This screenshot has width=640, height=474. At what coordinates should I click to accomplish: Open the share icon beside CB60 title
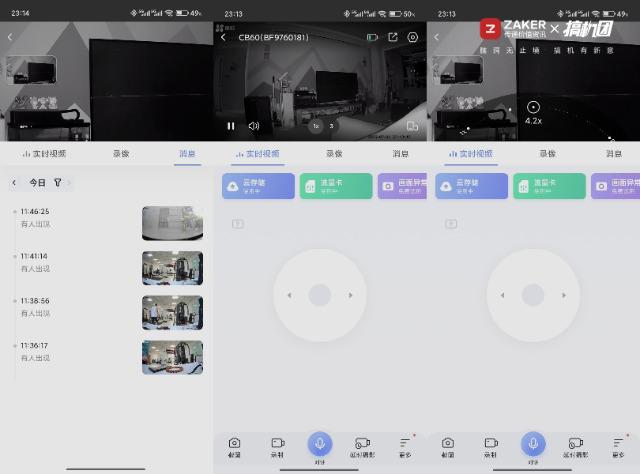(393, 37)
